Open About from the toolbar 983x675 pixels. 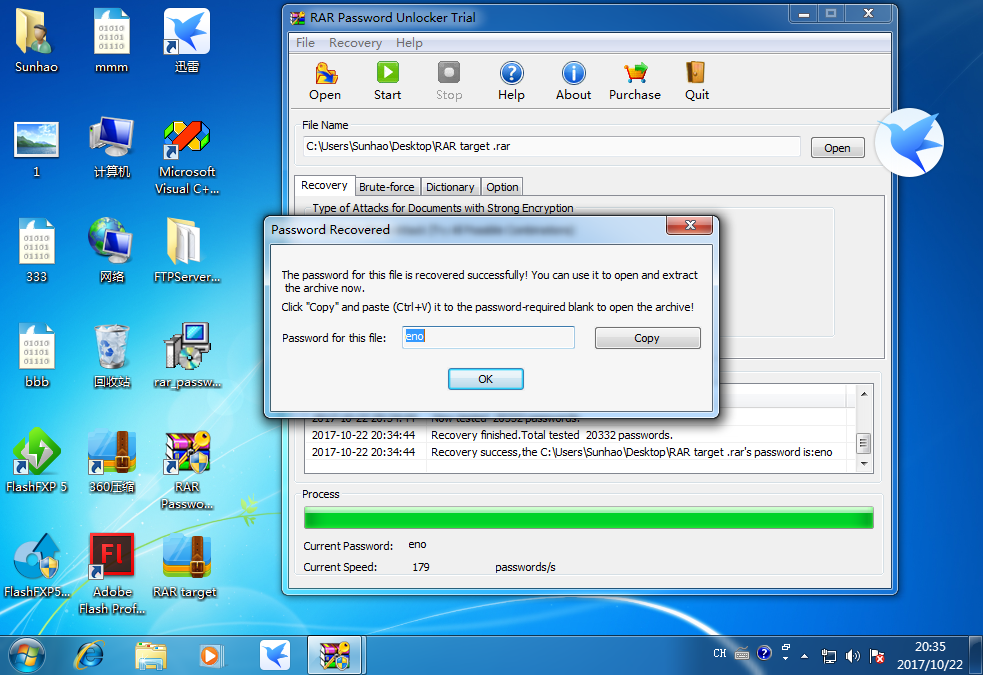pos(573,81)
